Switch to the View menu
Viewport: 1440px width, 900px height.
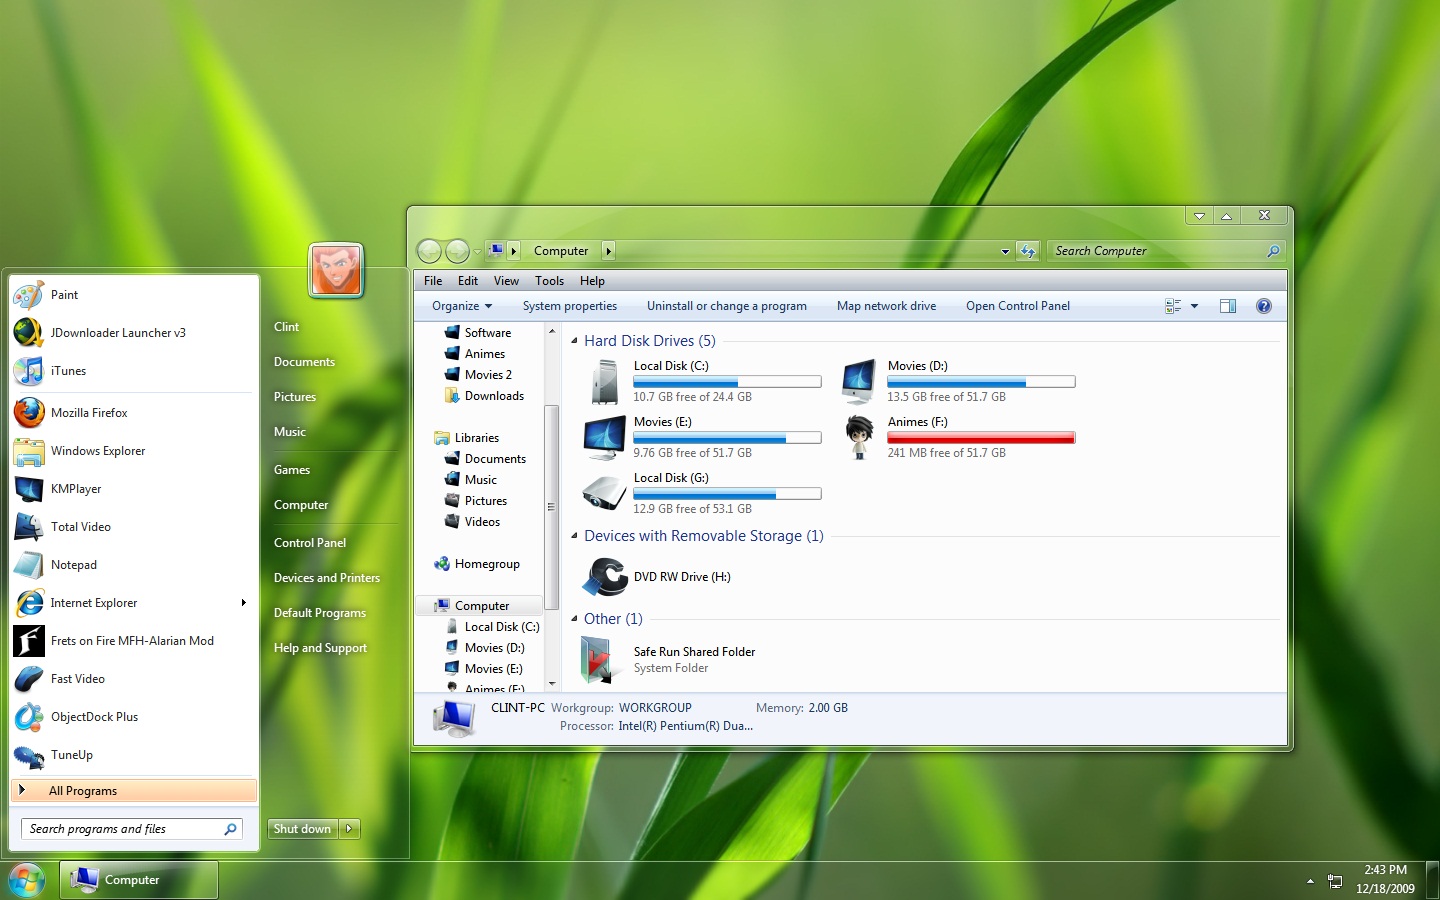click(507, 281)
